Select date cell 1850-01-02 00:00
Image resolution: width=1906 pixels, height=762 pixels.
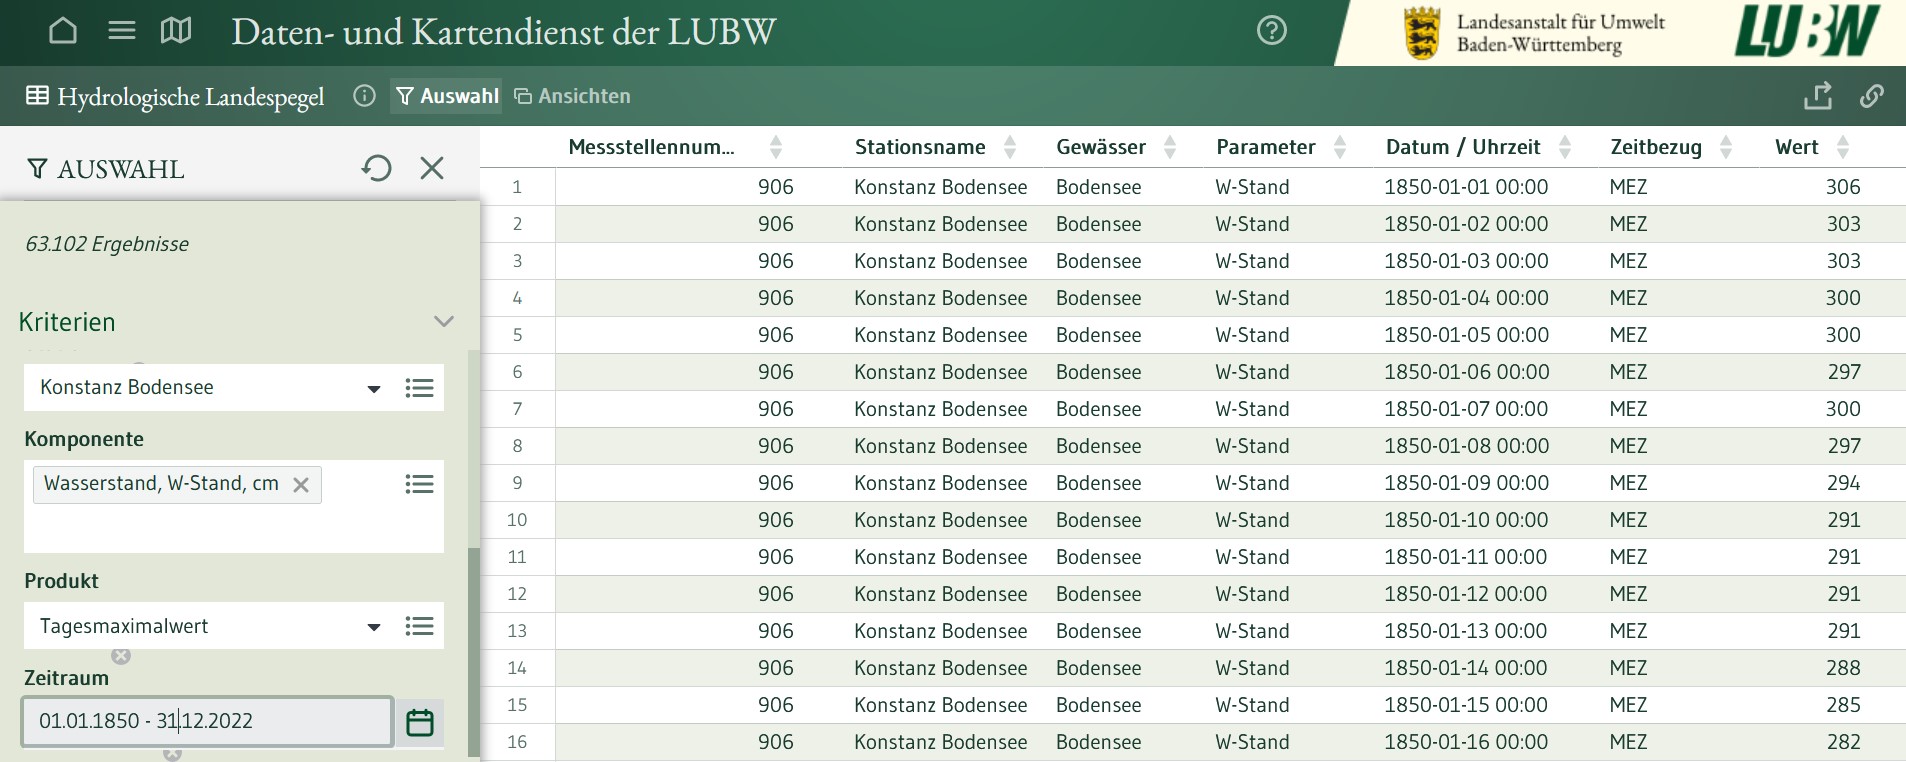[x=1466, y=224]
